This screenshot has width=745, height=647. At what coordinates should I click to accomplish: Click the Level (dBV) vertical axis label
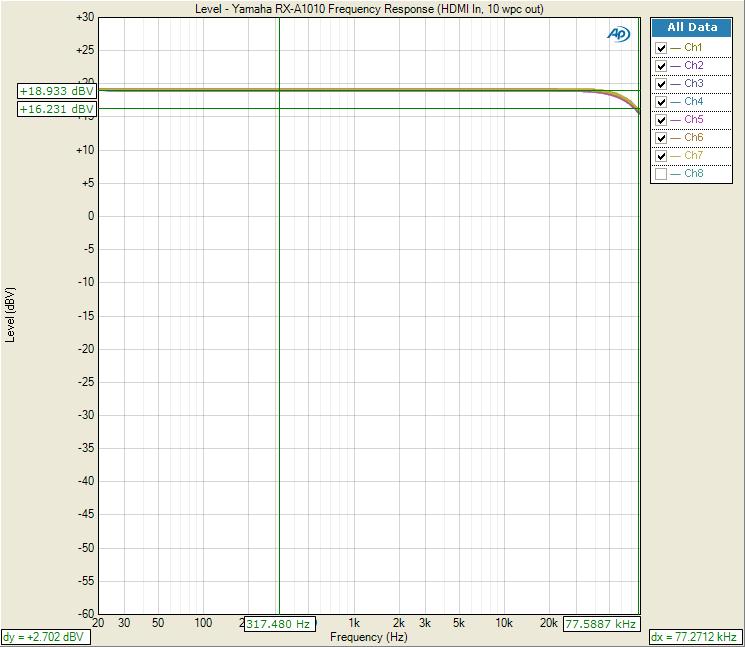click(11, 314)
